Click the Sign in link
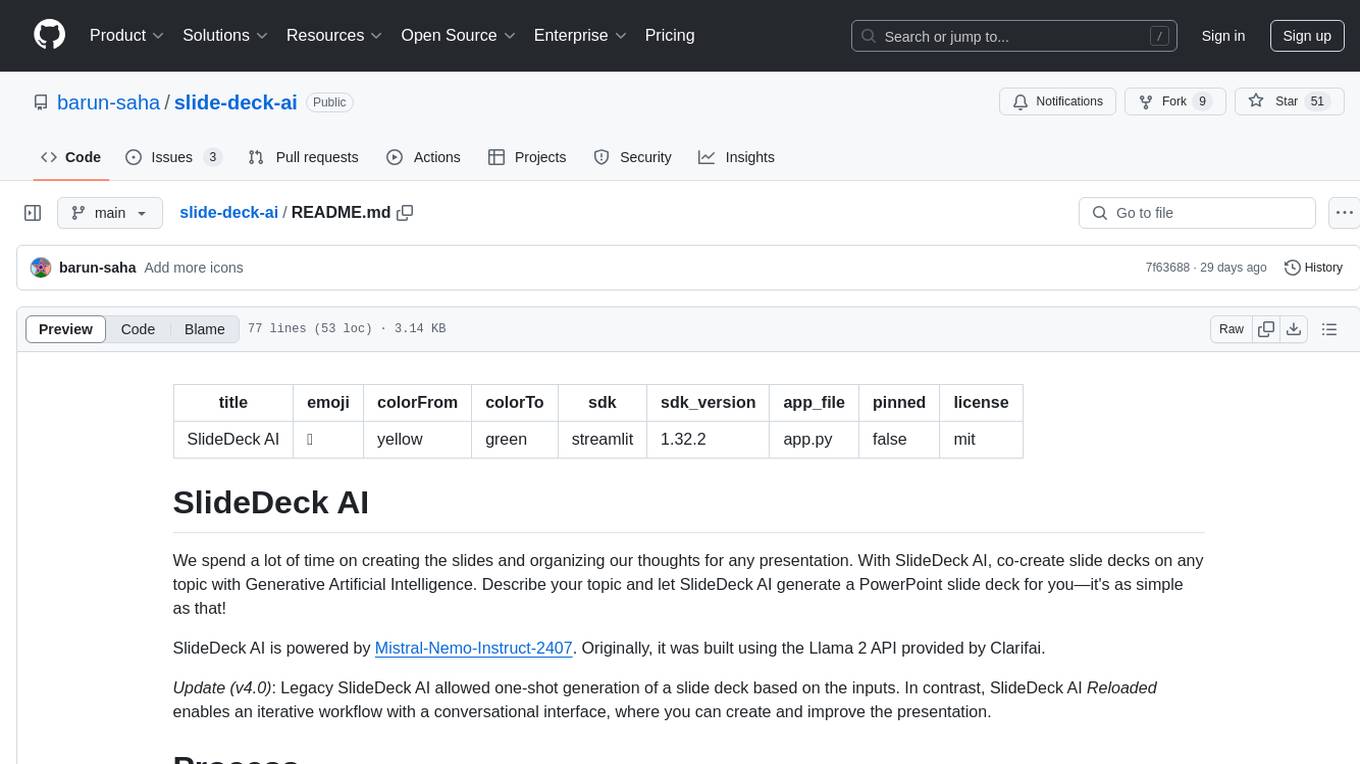Viewport: 1360px width, 764px height. (x=1223, y=36)
